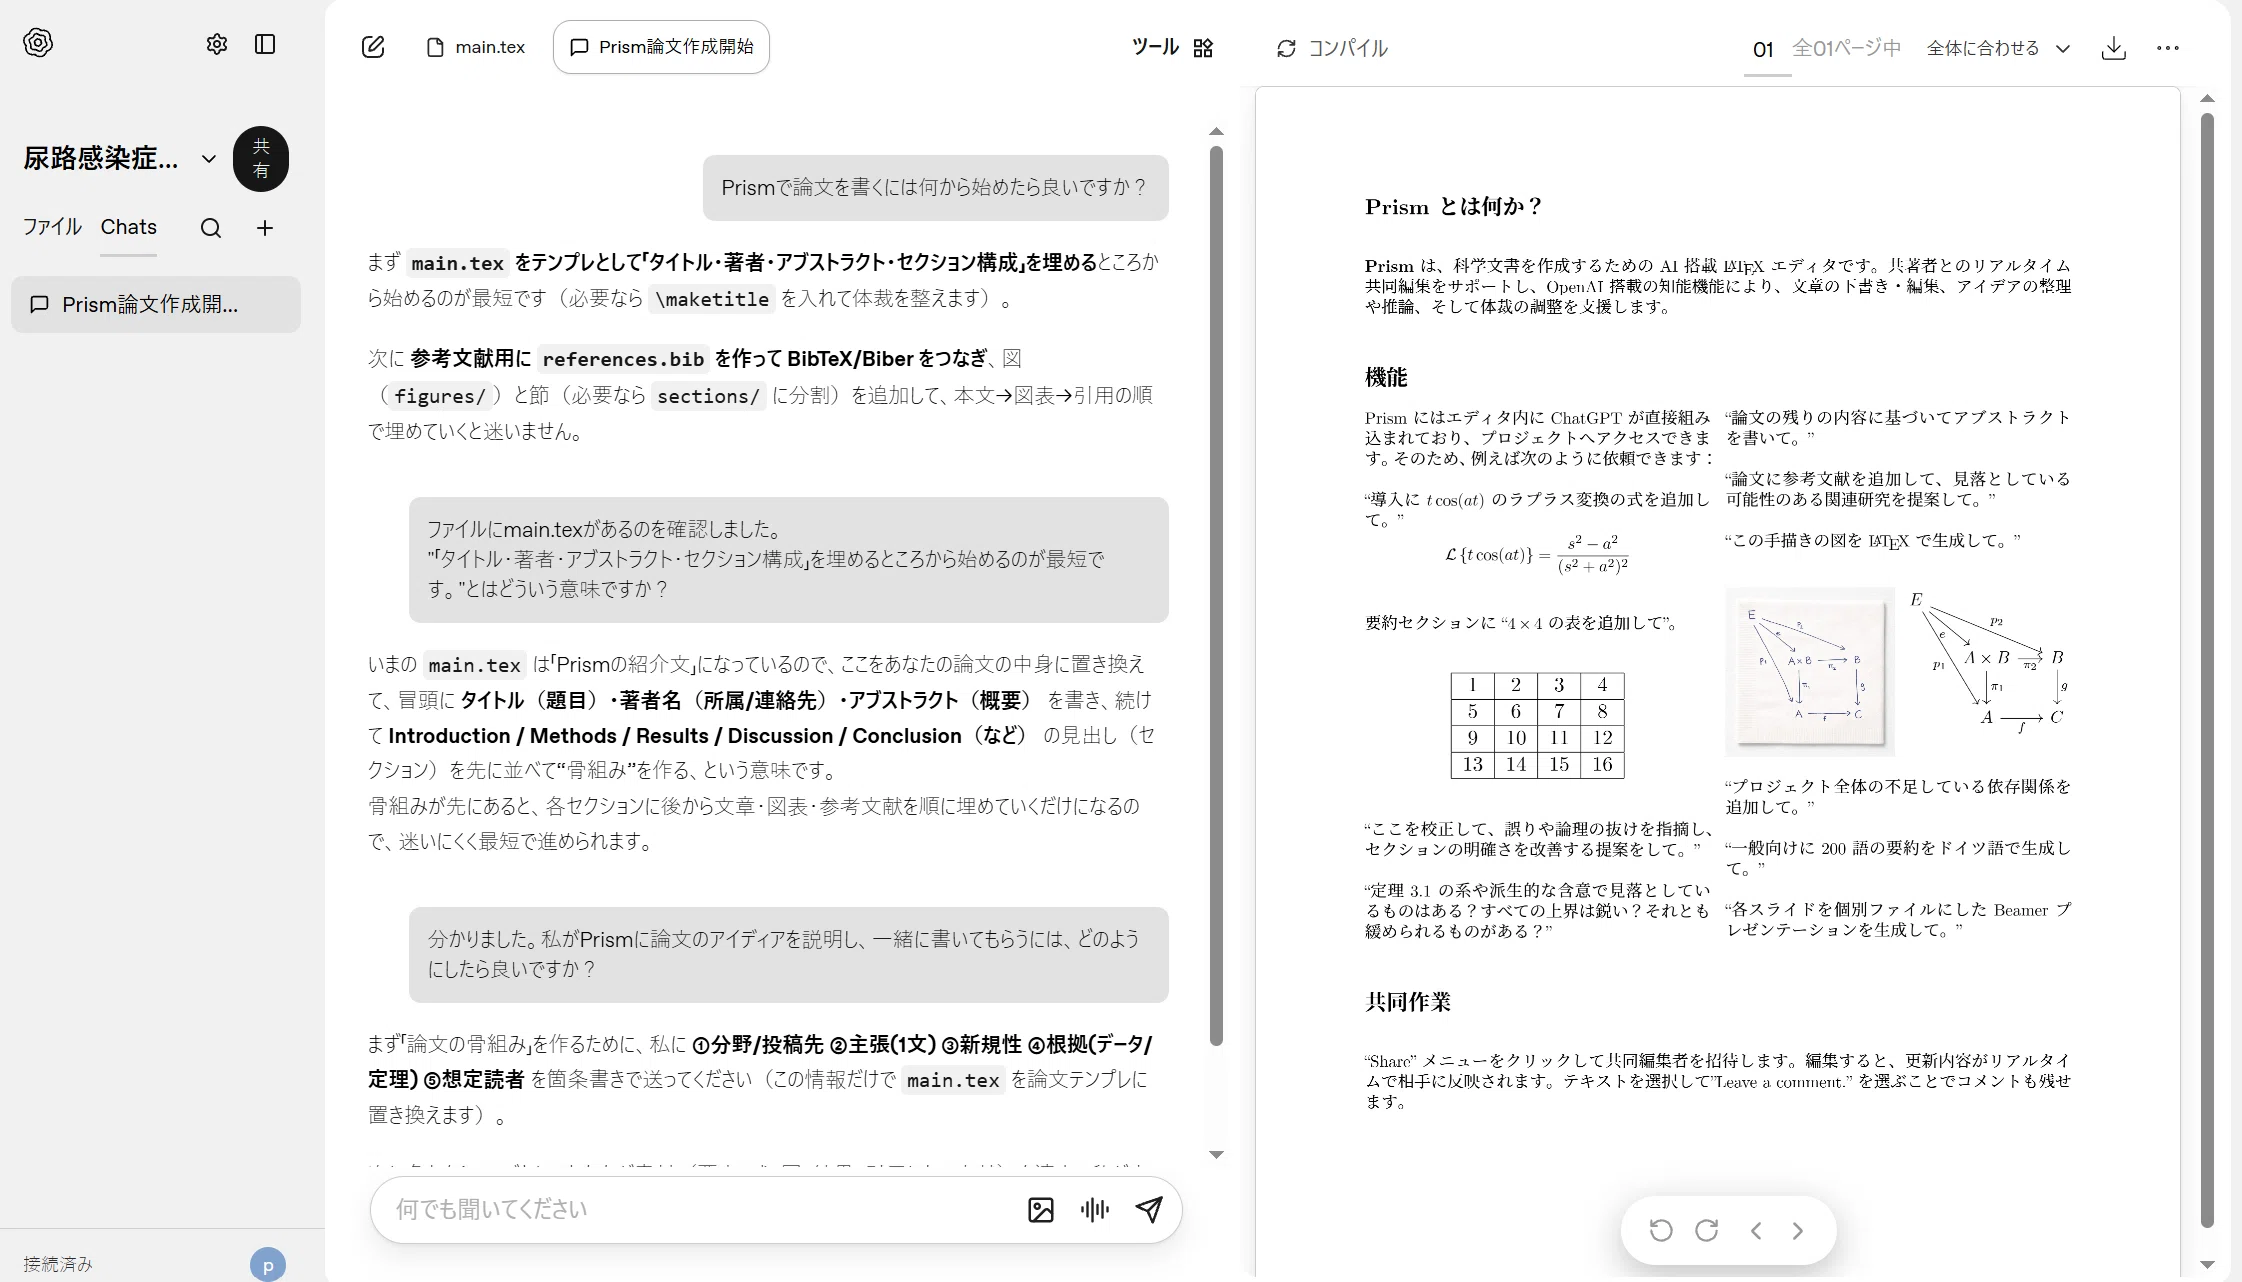Click the chat panel scrollbar
The width and height of the screenshot is (2242, 1282).
tap(1216, 596)
